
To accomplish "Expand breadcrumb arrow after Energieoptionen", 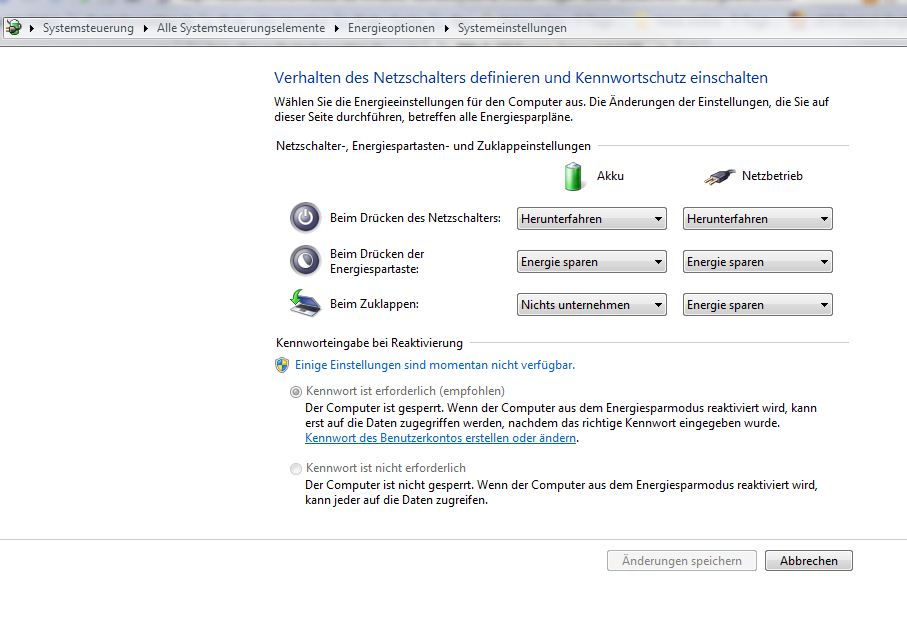I will [447, 28].
